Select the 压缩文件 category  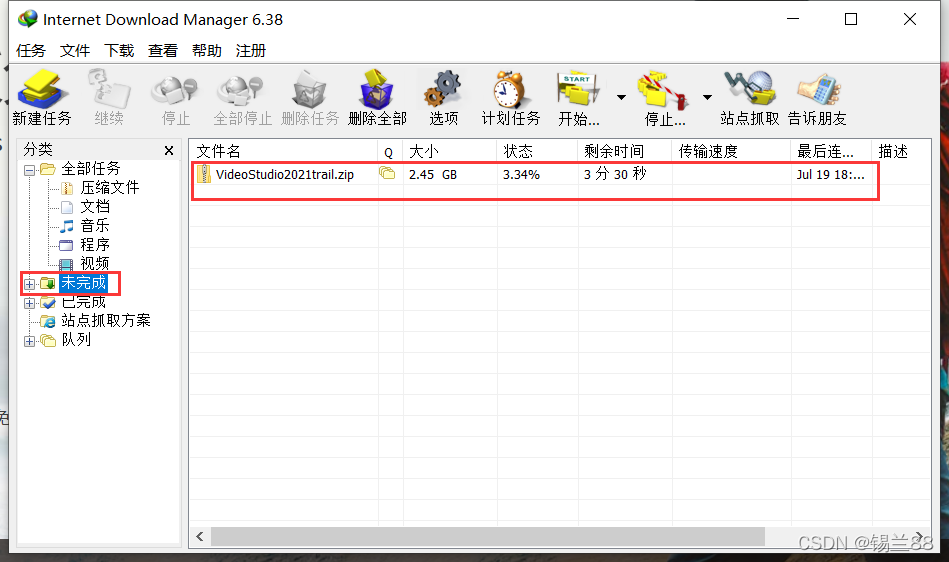tap(110, 188)
